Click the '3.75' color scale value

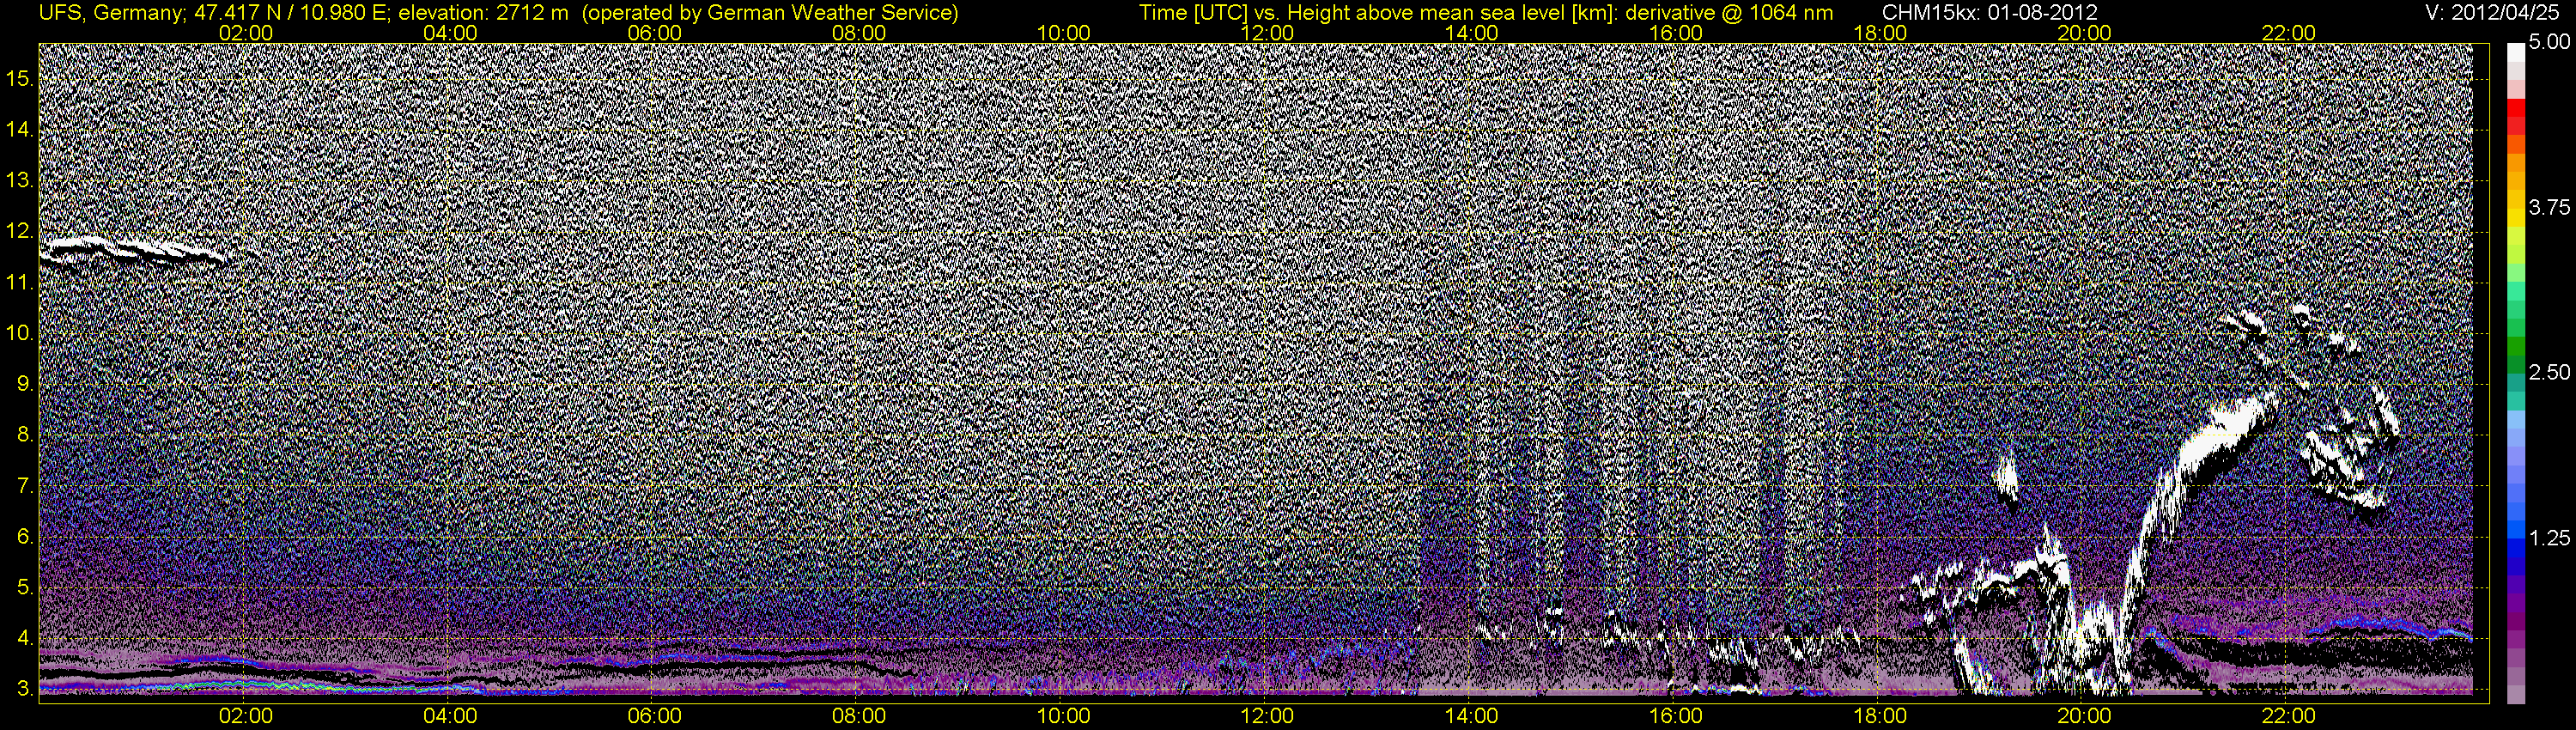point(2549,208)
